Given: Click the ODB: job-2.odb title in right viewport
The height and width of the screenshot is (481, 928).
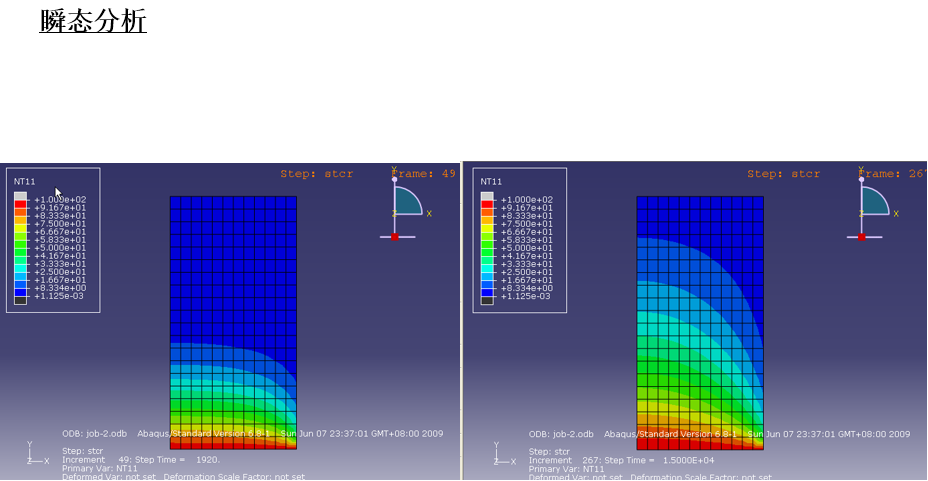Looking at the screenshot, I should [561, 434].
